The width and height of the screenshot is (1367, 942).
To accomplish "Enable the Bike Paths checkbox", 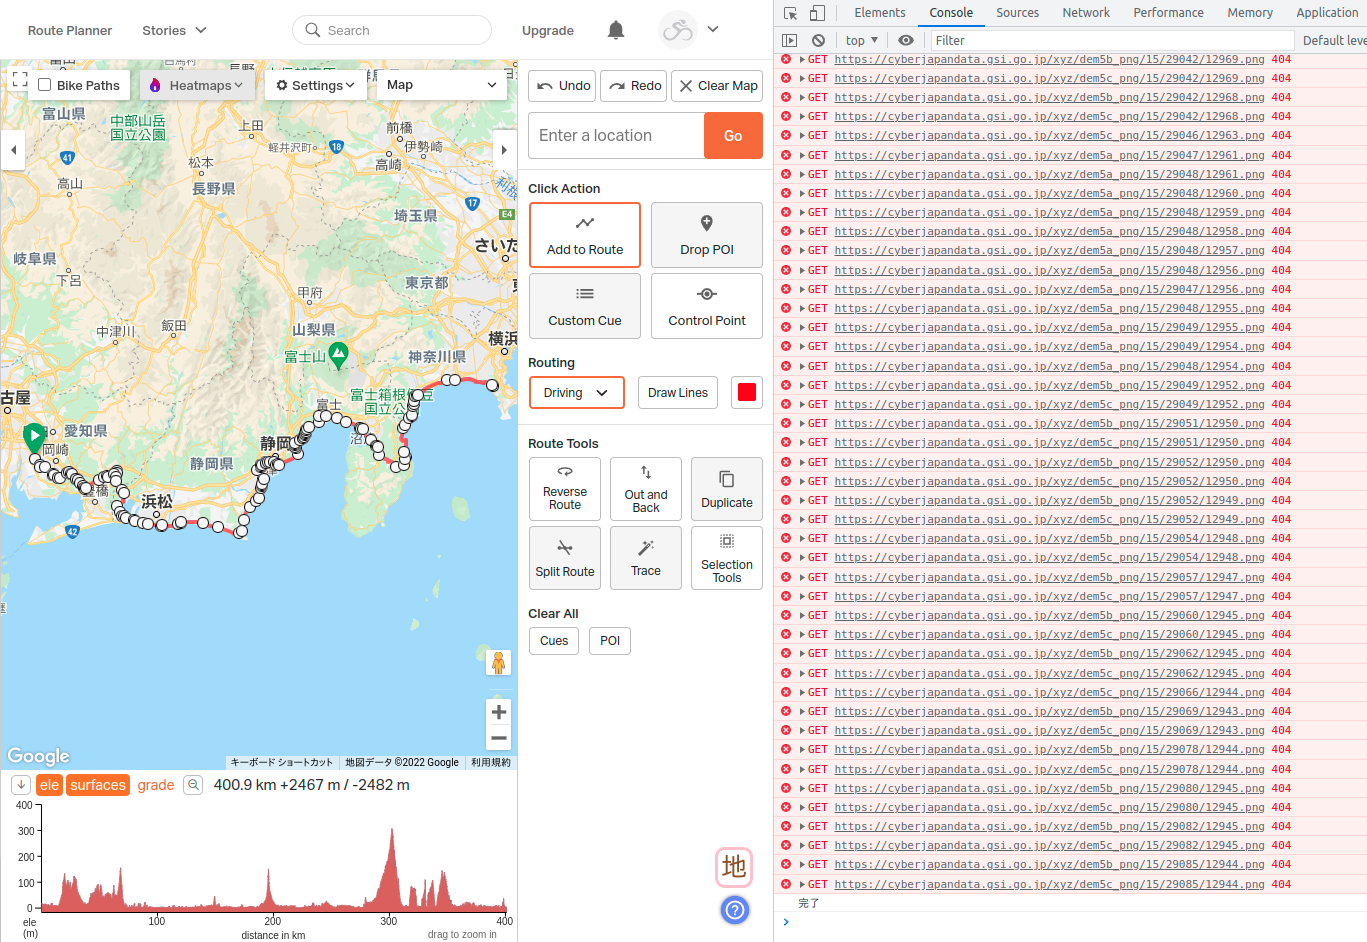I will [x=44, y=85].
